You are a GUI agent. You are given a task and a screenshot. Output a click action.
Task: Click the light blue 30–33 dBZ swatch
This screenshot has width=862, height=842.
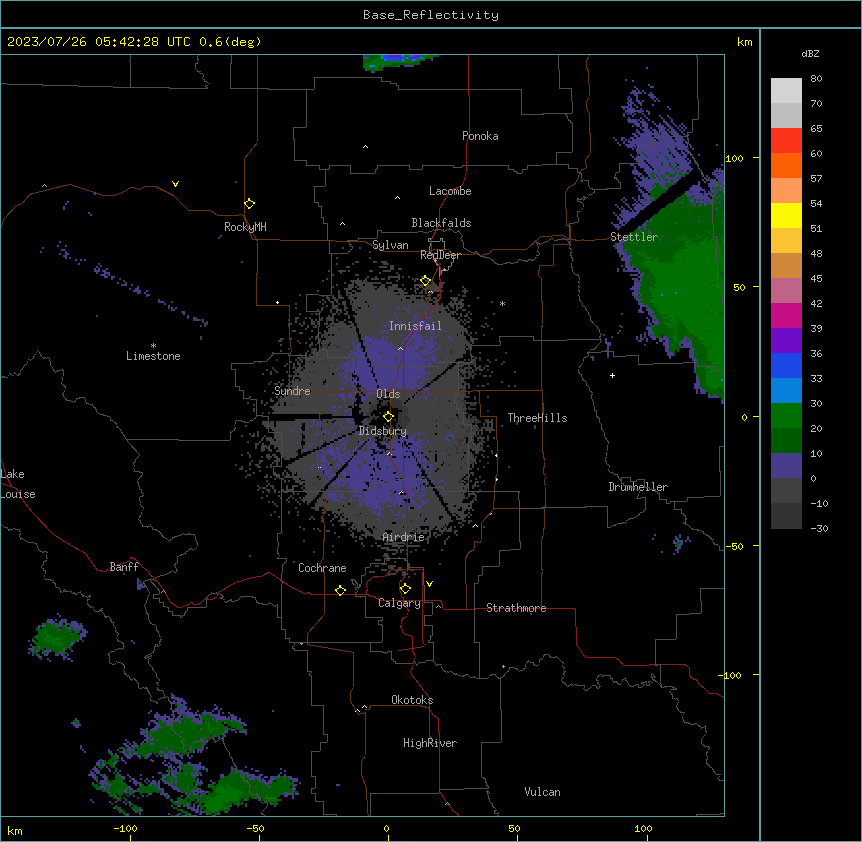[x=786, y=391]
